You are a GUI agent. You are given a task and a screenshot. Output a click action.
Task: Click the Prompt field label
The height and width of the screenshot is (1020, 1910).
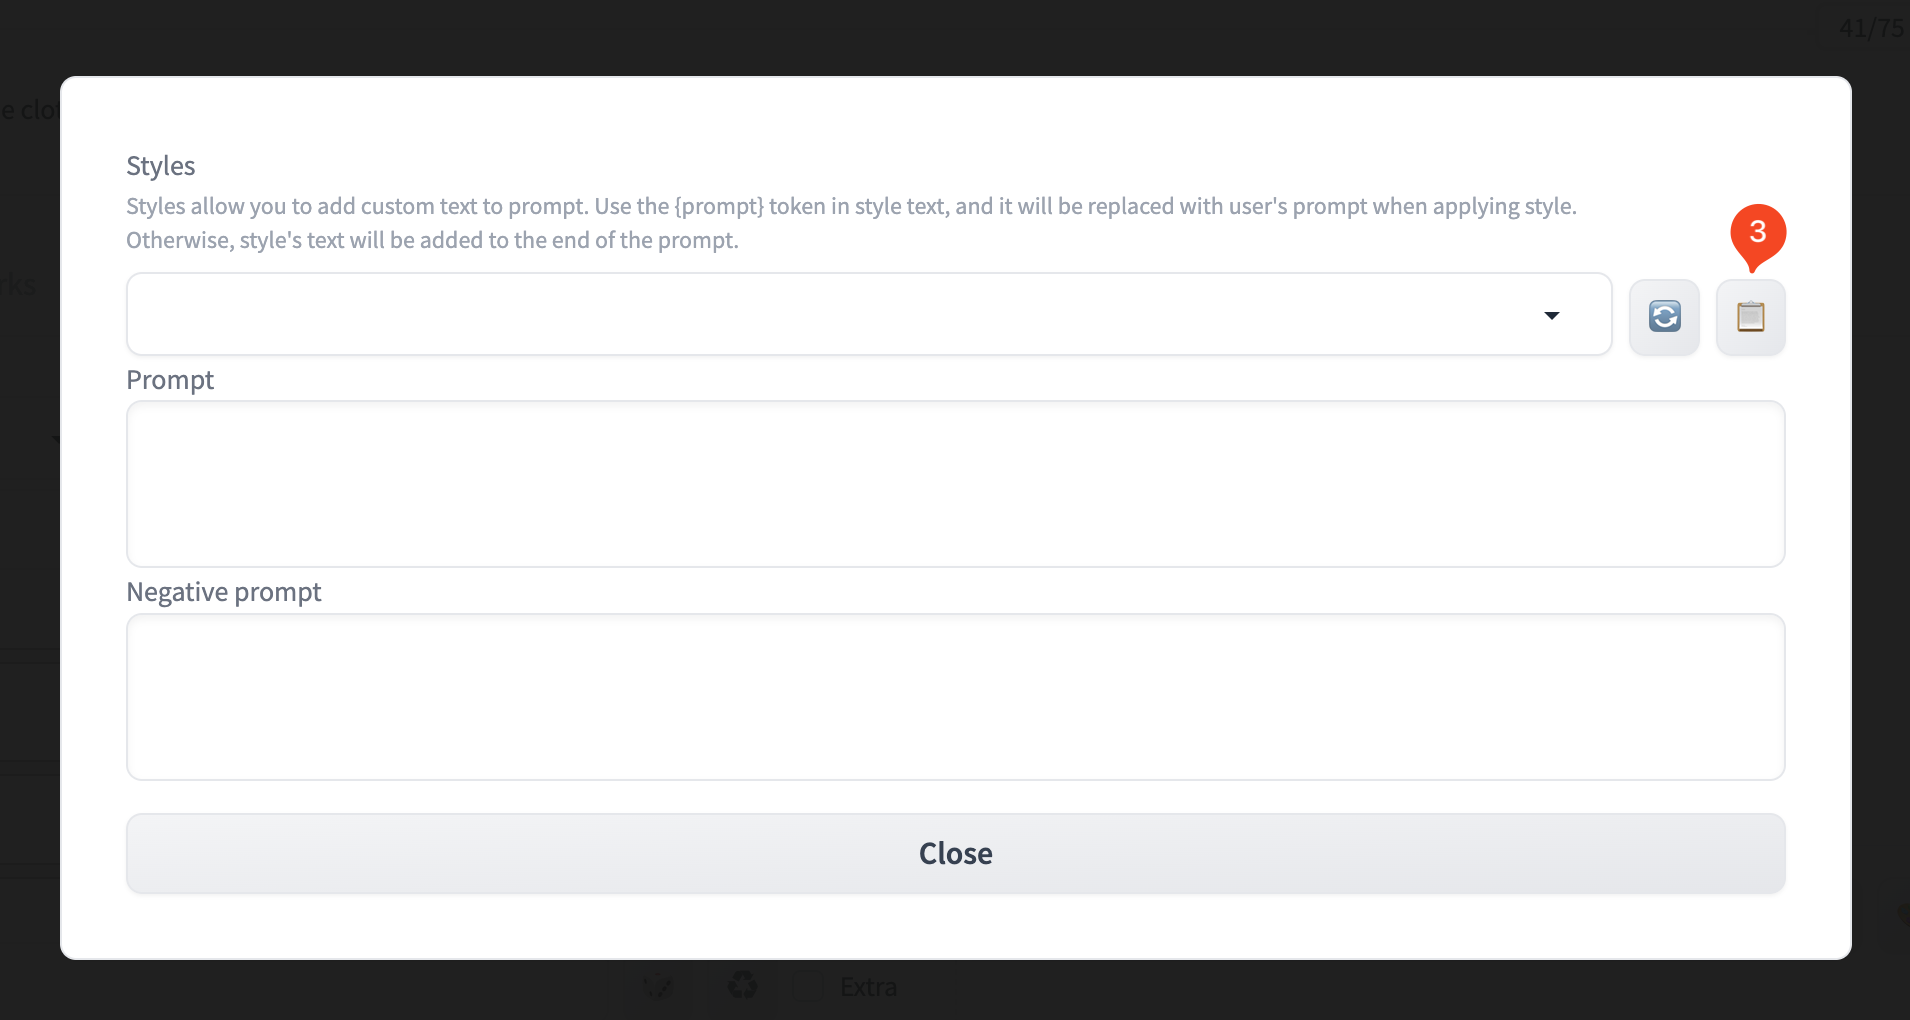coord(170,380)
